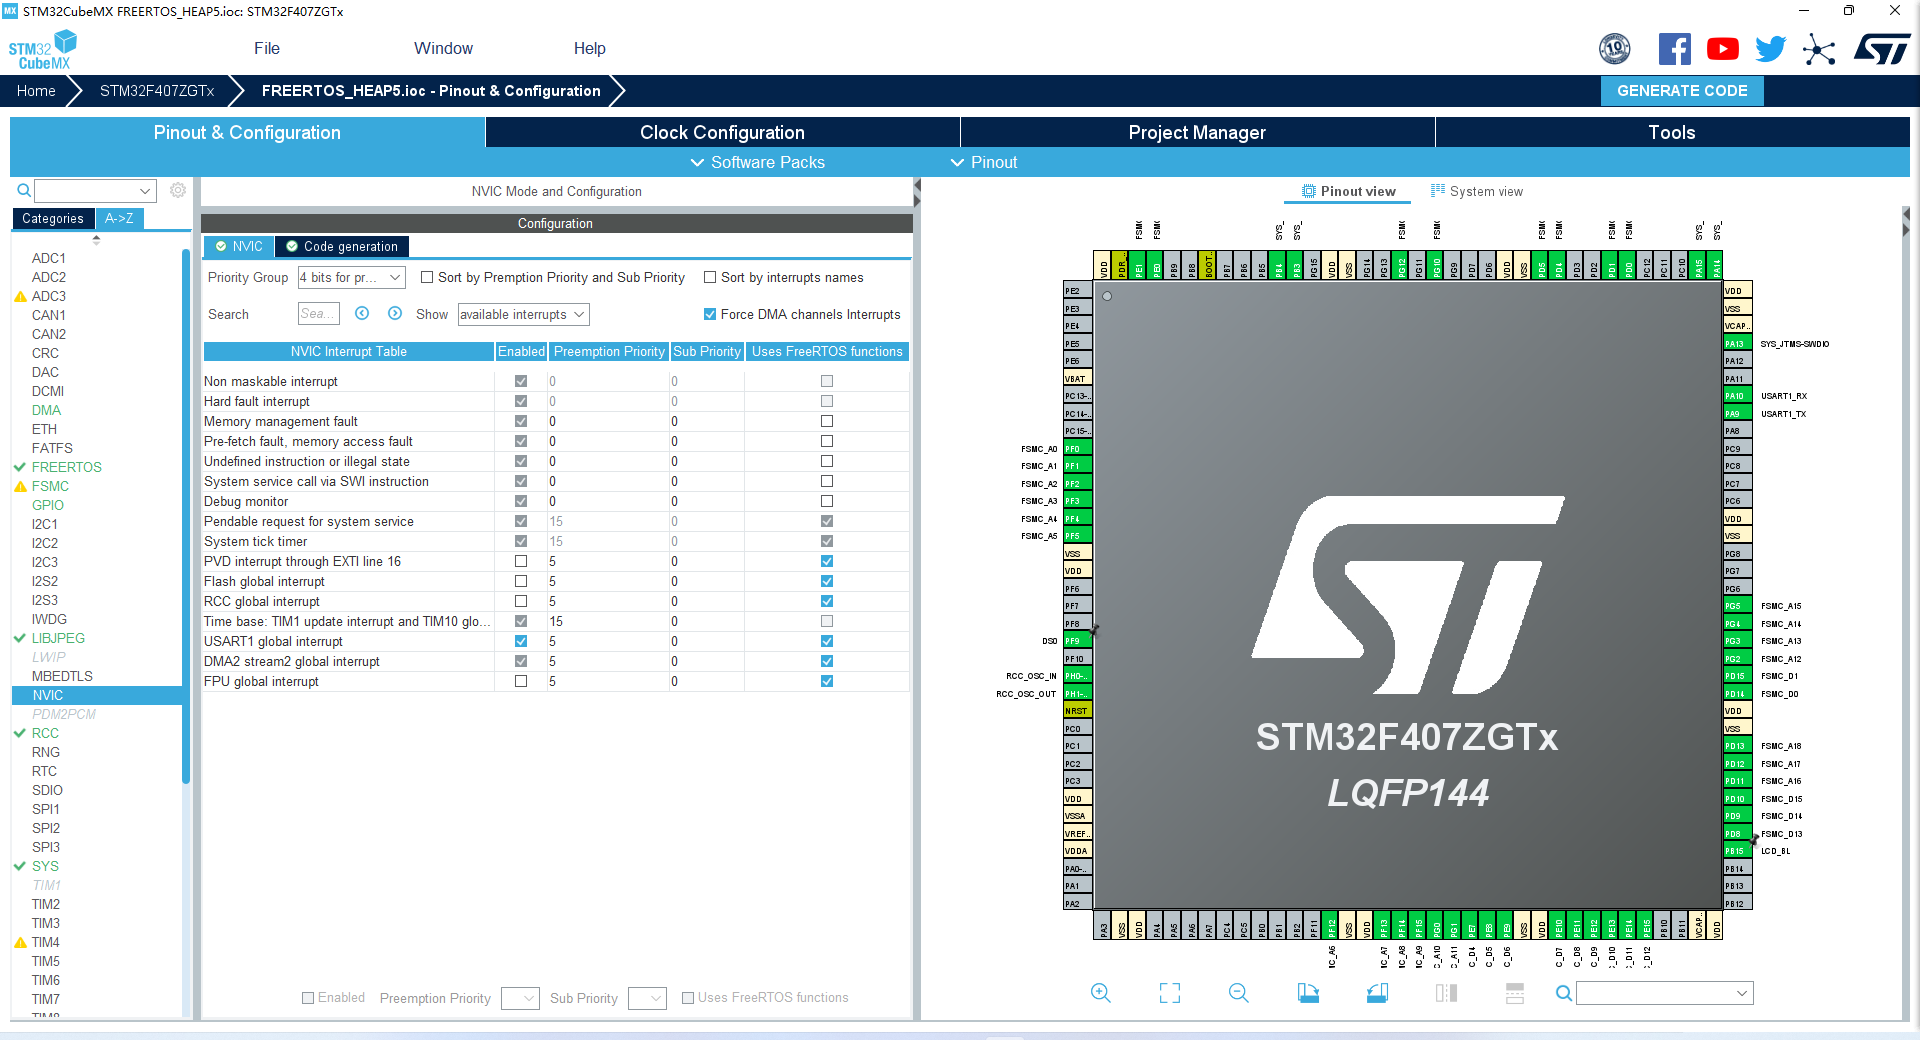Viewport: 1920px width, 1040px height.
Task: Go to previous search result arrow
Action: pos(362,313)
